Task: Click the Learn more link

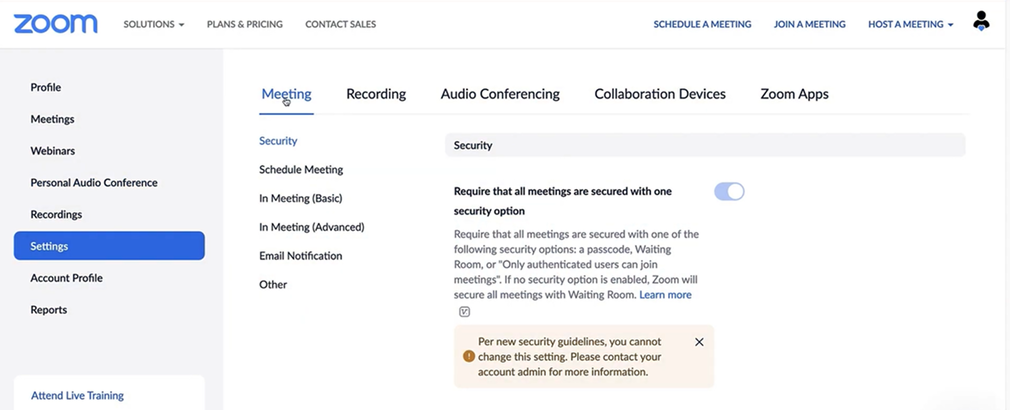Action: tap(665, 295)
